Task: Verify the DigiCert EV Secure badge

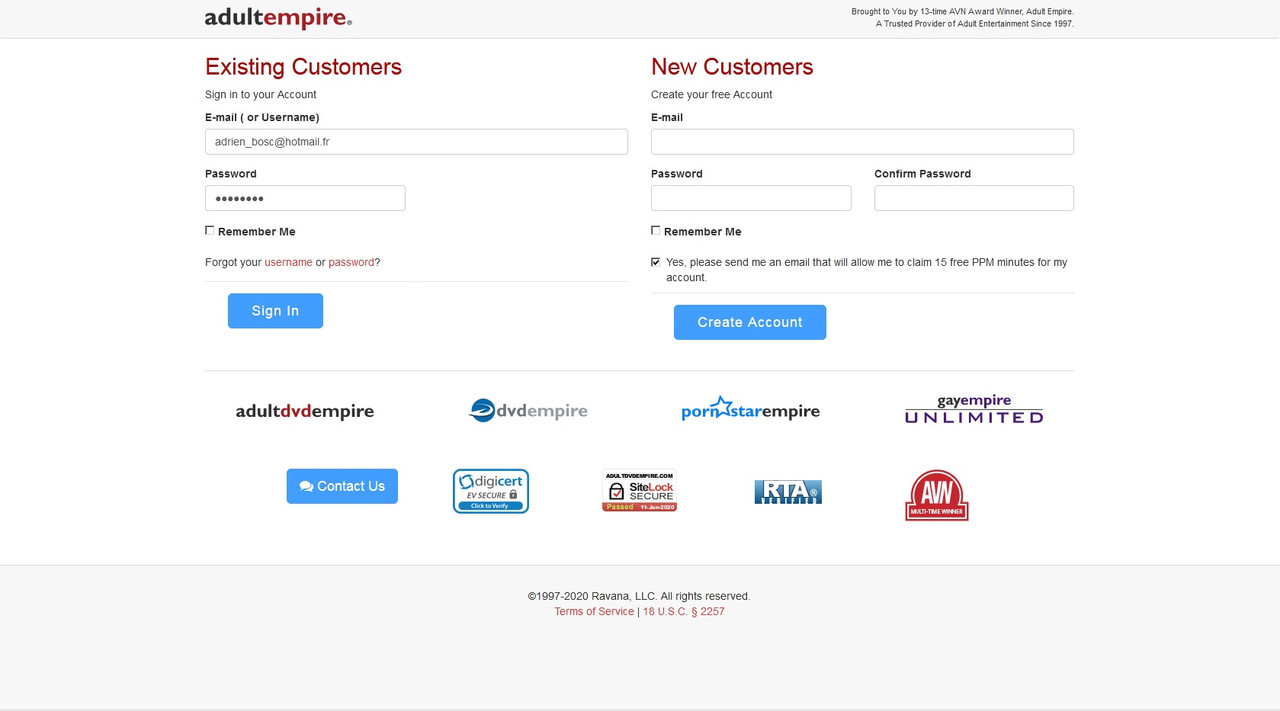Action: (491, 491)
